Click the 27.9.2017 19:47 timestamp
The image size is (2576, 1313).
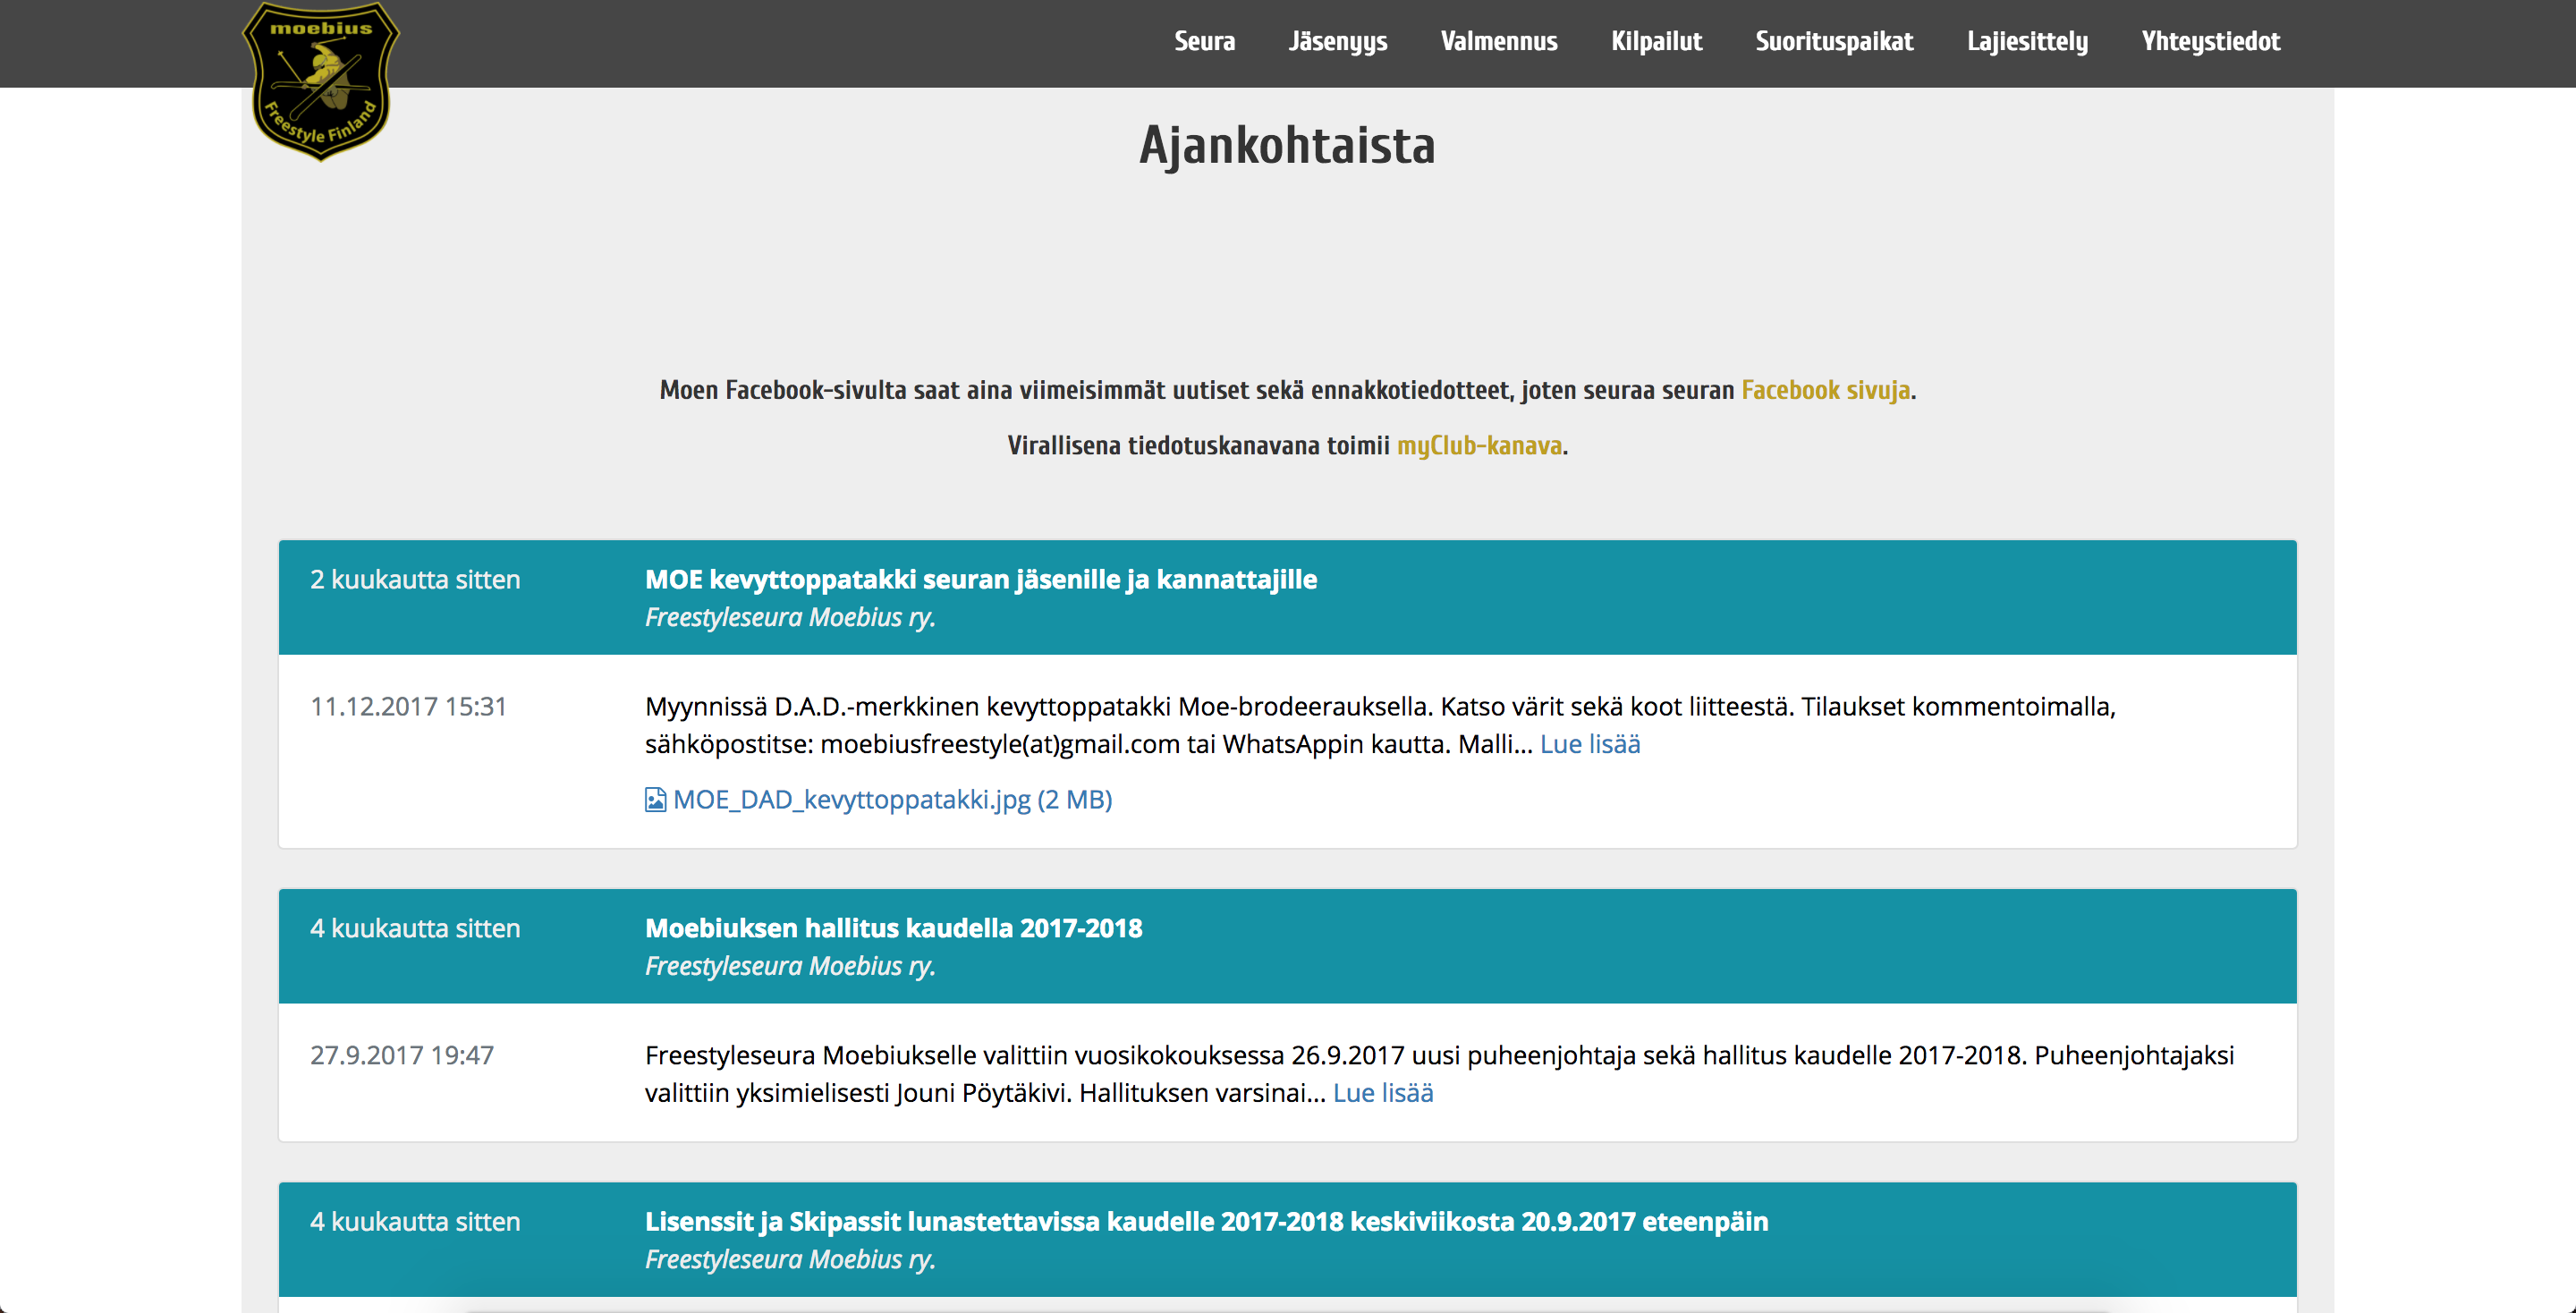(x=402, y=1056)
